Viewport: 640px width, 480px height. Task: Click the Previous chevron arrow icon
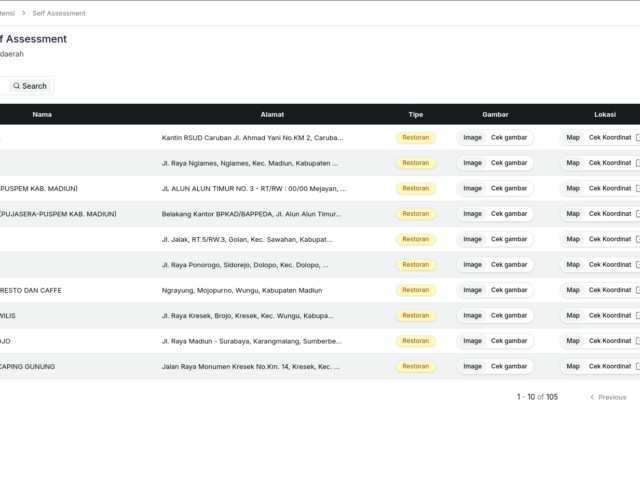pos(592,397)
